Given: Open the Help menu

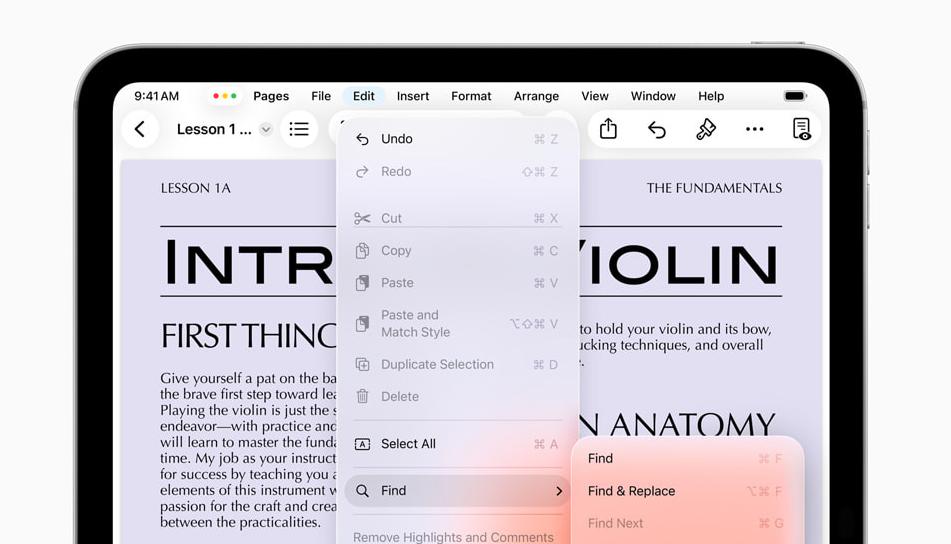Looking at the screenshot, I should tap(711, 96).
